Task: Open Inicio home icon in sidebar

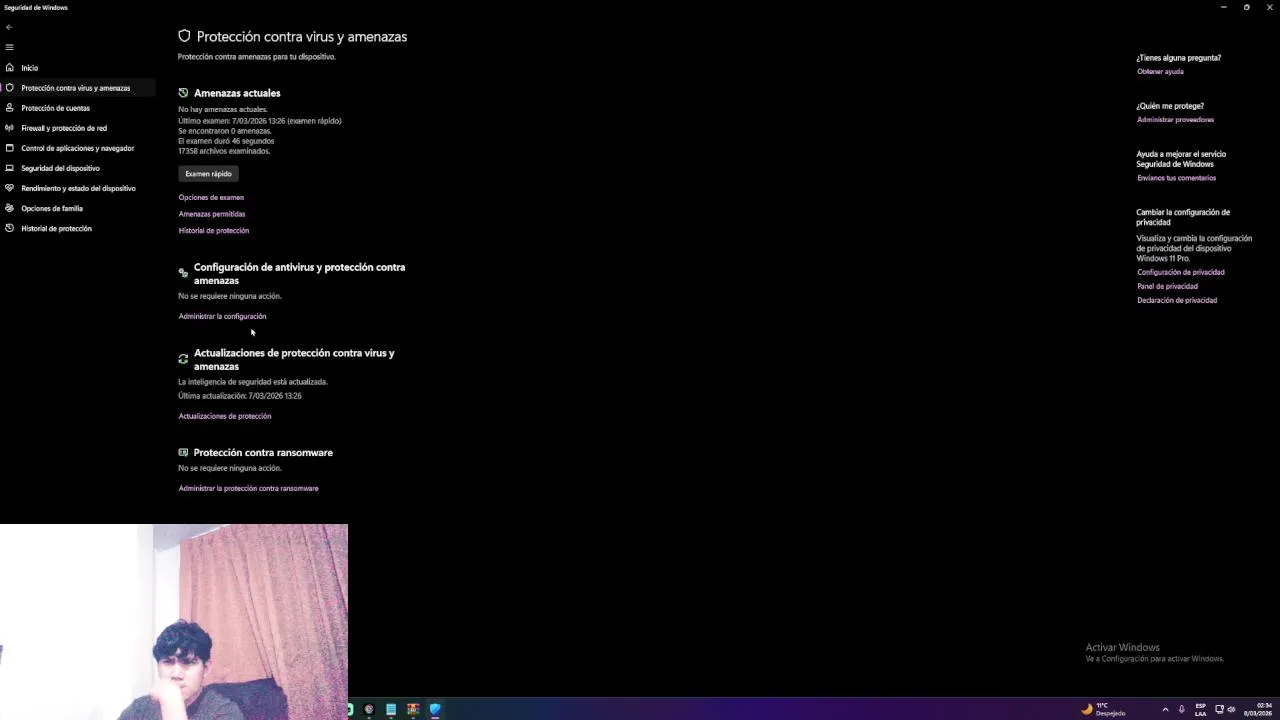Action: point(9,68)
